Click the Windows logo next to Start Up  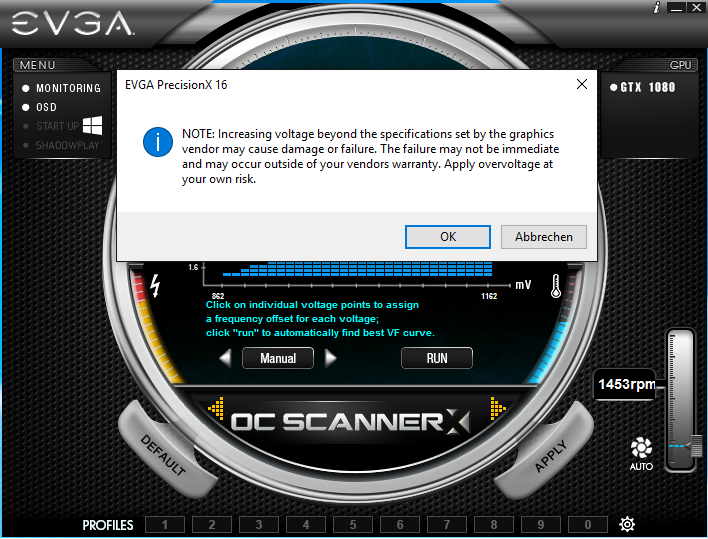[93, 125]
